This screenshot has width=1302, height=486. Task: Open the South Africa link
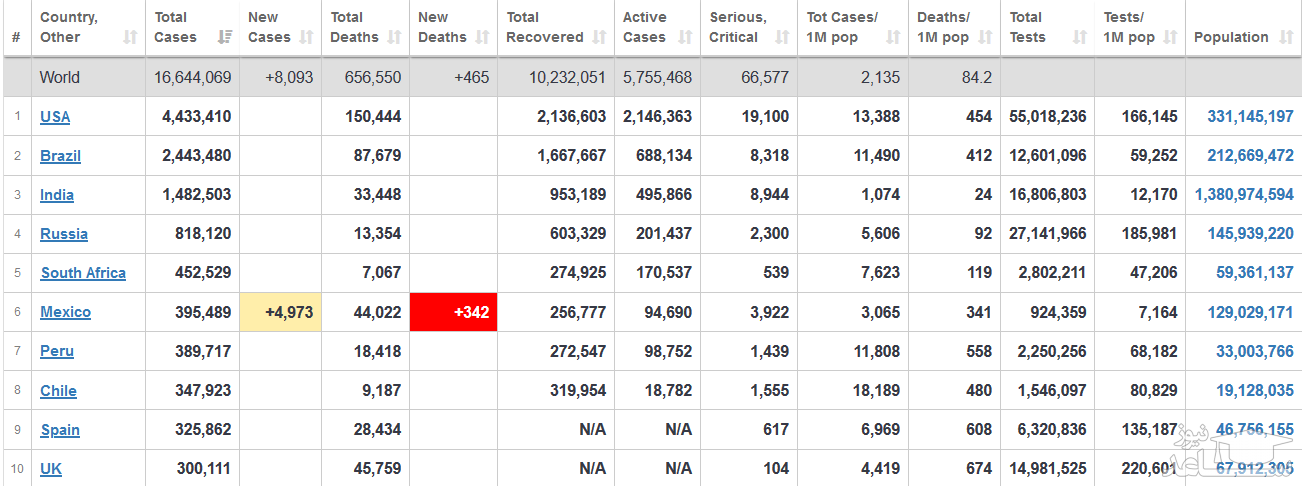pyautogui.click(x=83, y=273)
